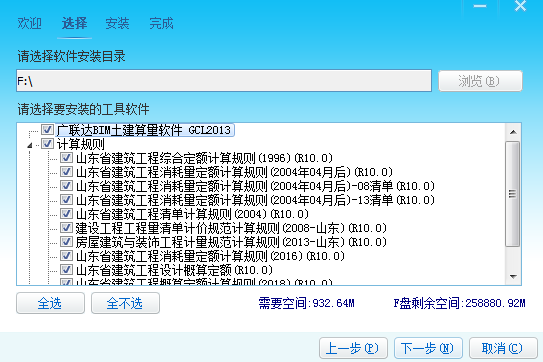Toggle the 计算规则 parent checkbox

tap(47, 144)
